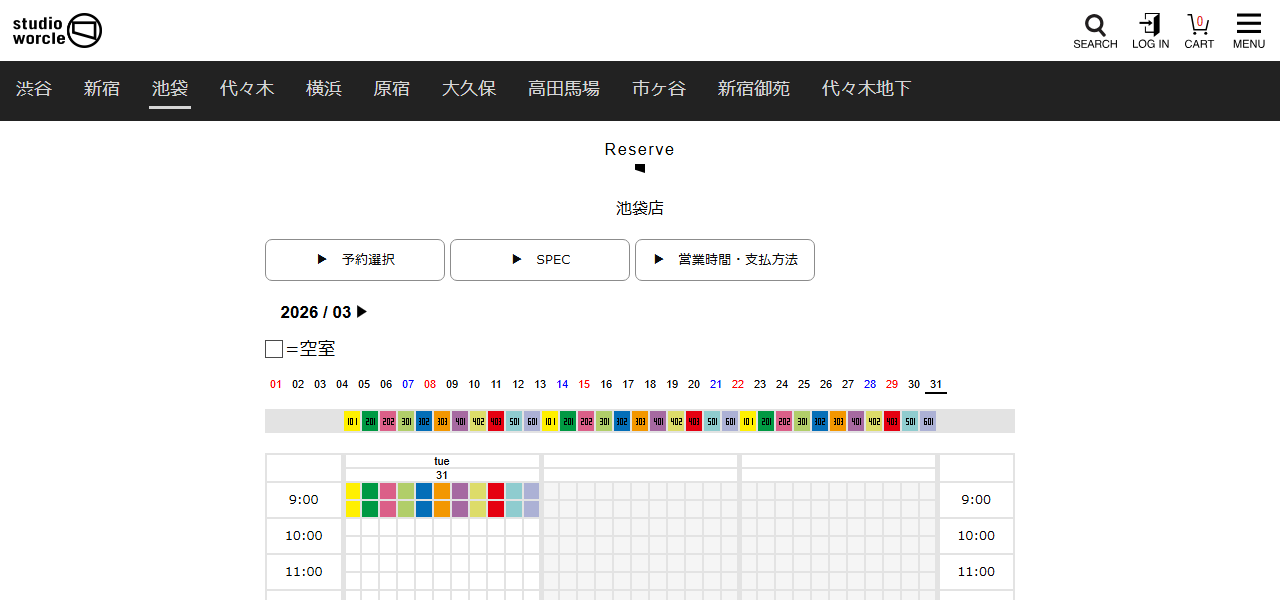Advance the month using the 2026/03 arrow
Viewport: 1280px width, 600px height.
(362, 312)
